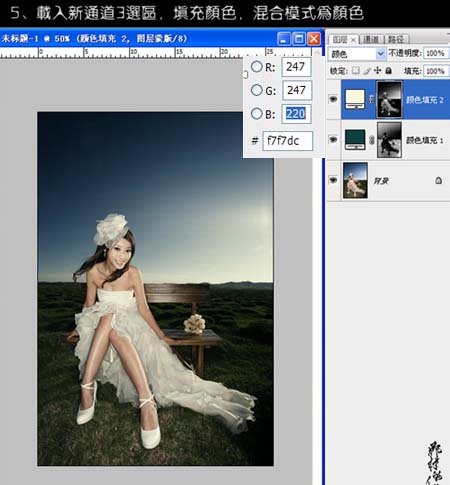450x485 pixels.
Task: Select the 背景 layer name
Action: pyautogui.click(x=381, y=181)
